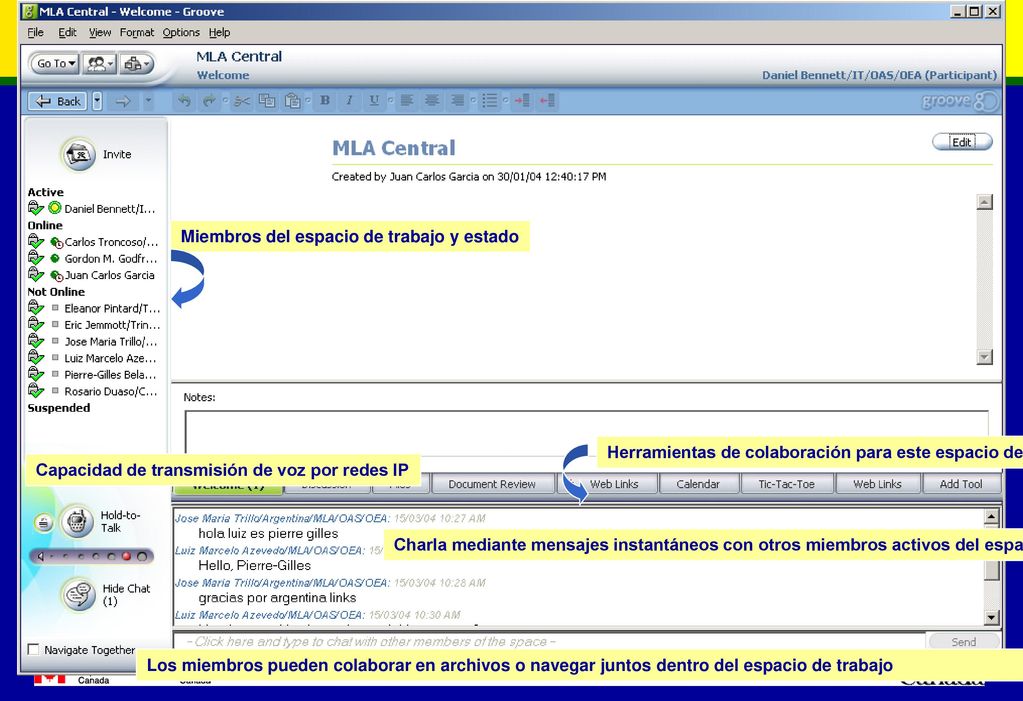This screenshot has height=701, width=1023.
Task: Select member Luiz Marcelo Aze… in member list
Action: point(110,358)
